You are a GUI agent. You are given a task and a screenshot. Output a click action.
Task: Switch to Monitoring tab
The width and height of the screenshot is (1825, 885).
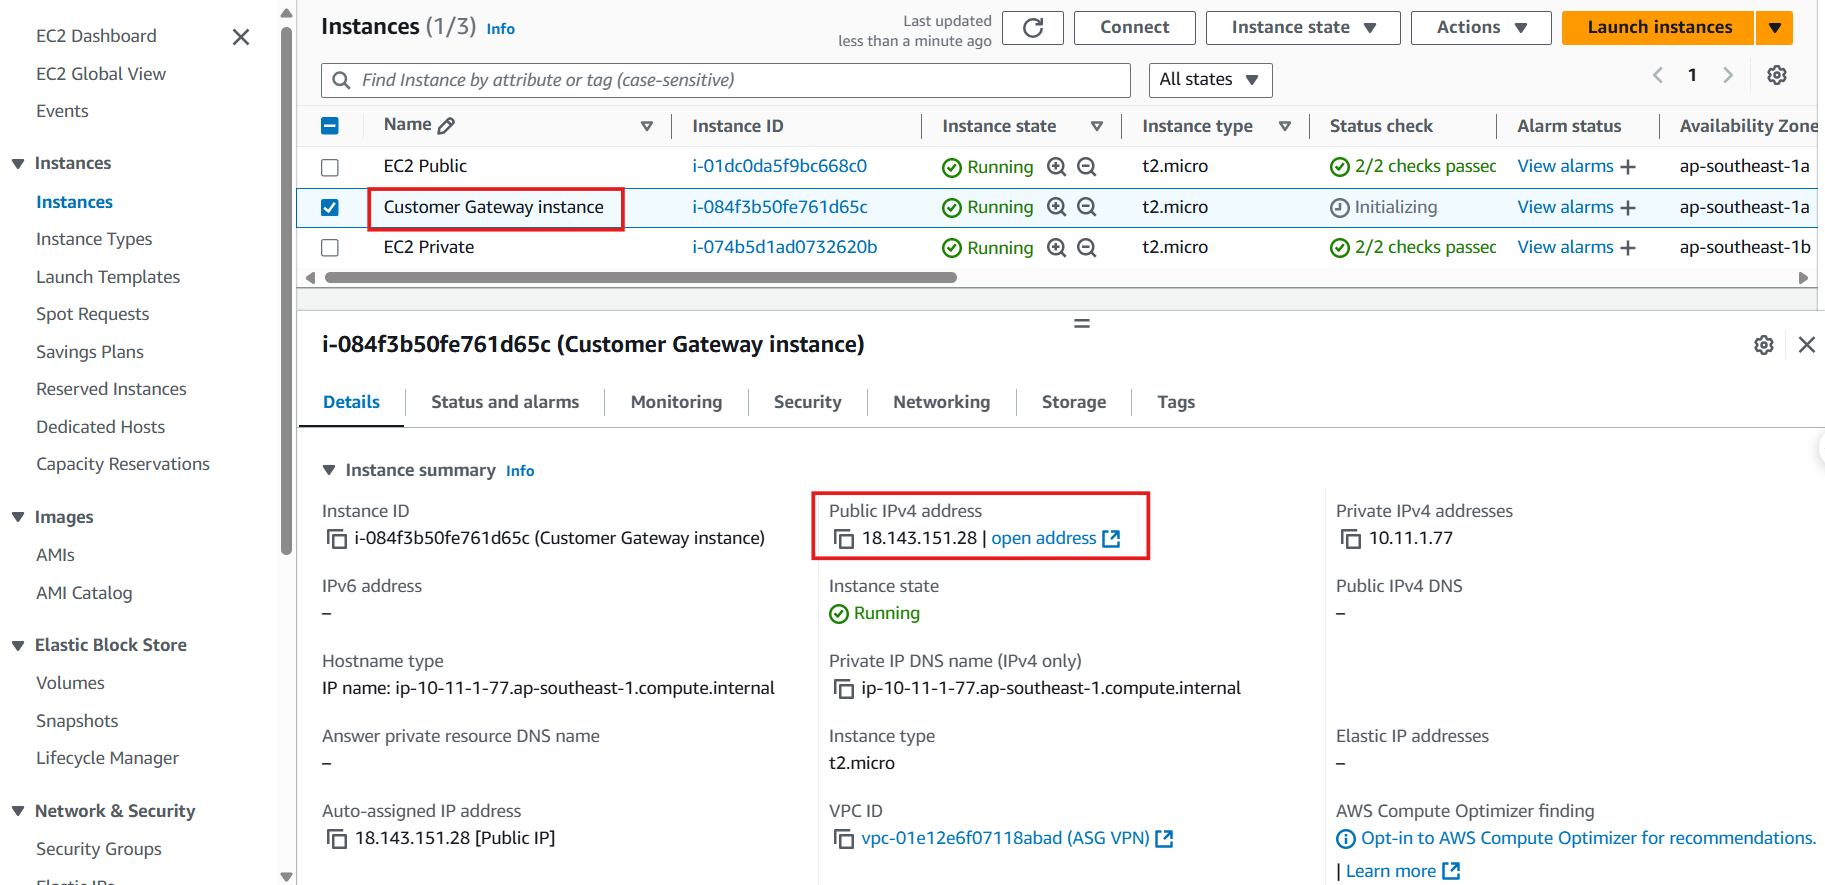676,402
